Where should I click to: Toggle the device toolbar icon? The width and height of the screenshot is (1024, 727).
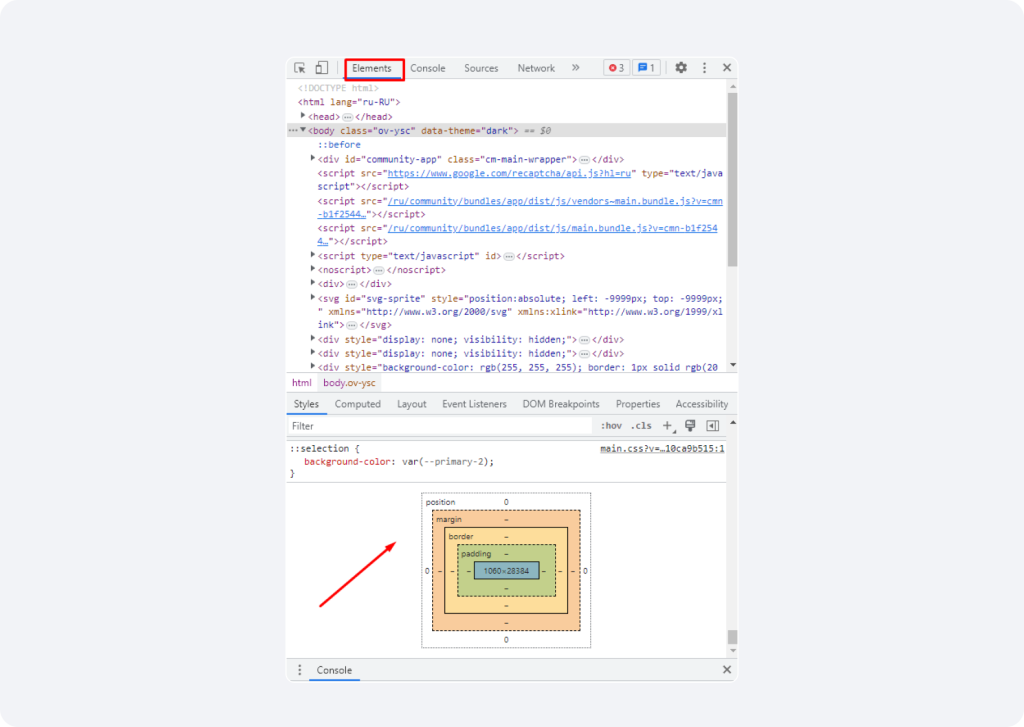[321, 68]
